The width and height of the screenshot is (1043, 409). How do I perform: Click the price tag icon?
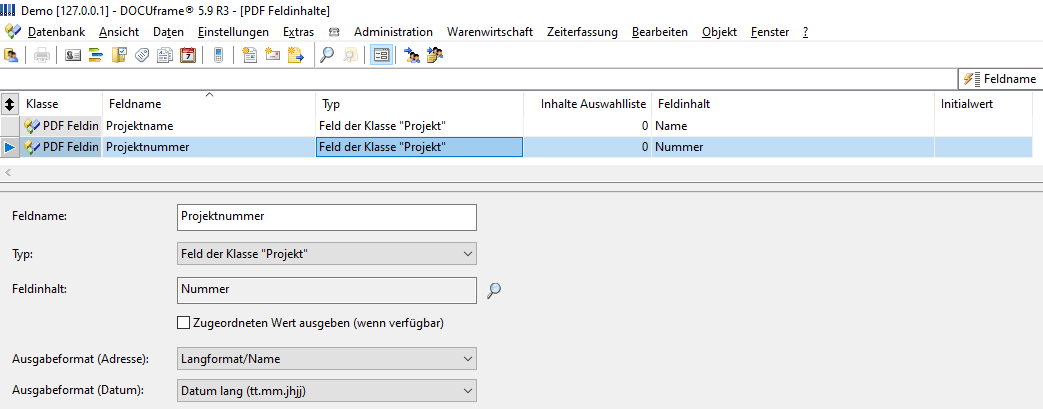(142, 55)
